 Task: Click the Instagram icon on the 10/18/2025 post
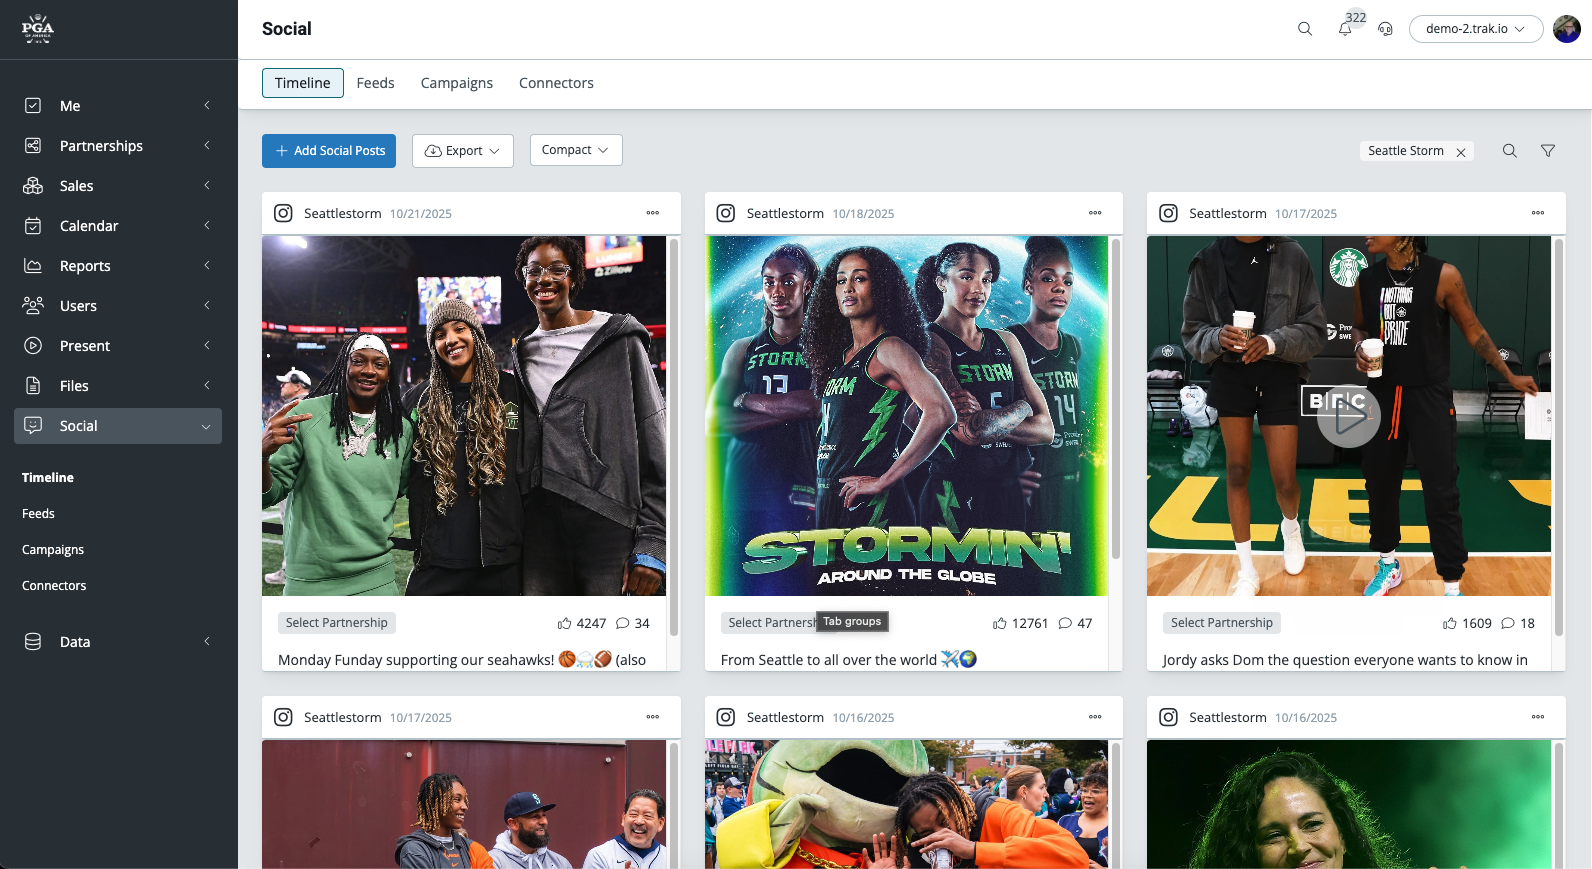point(726,213)
